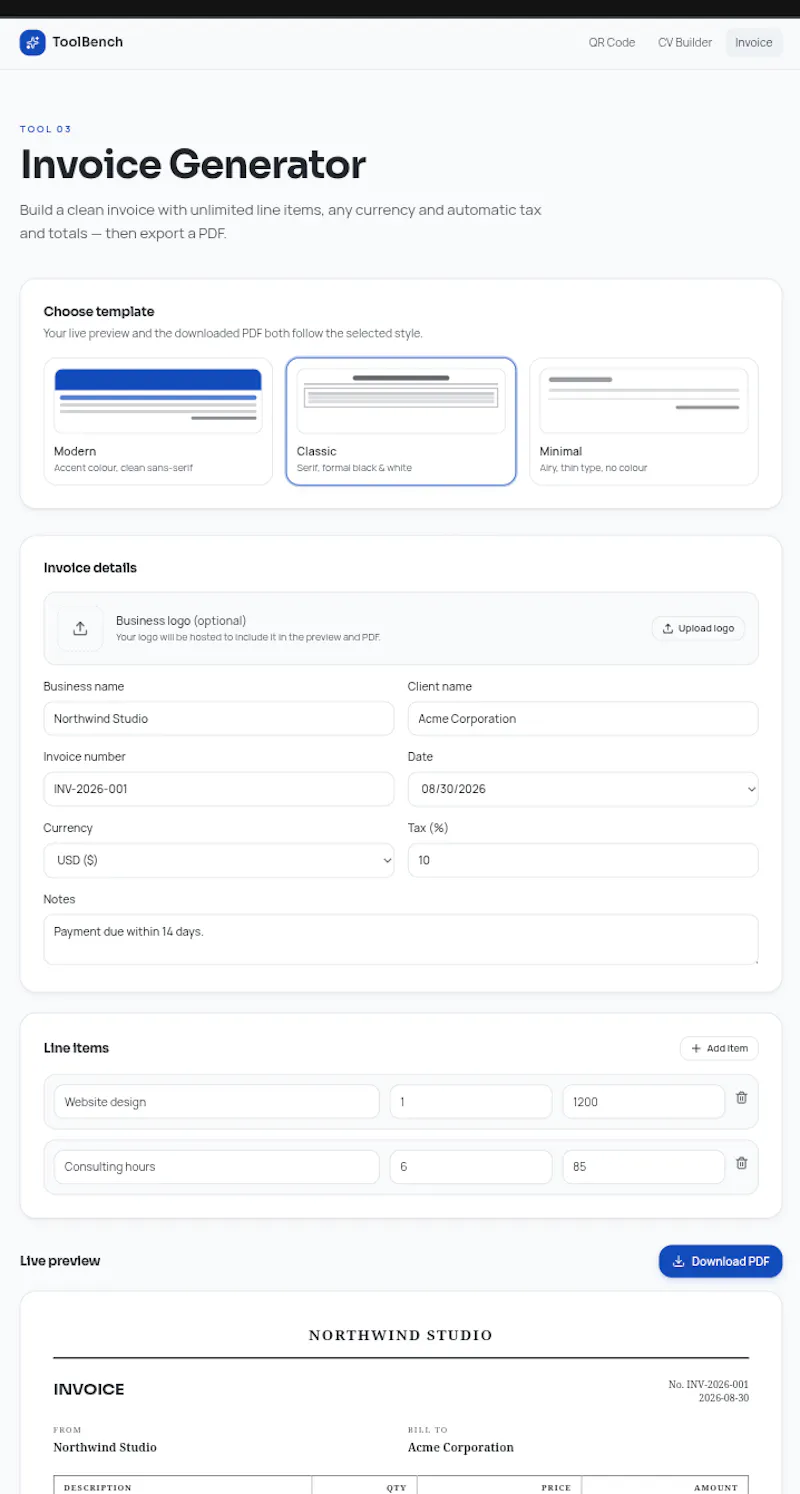800x1494 pixels.
Task: Edit the Tax percentage field
Action: tap(583, 860)
